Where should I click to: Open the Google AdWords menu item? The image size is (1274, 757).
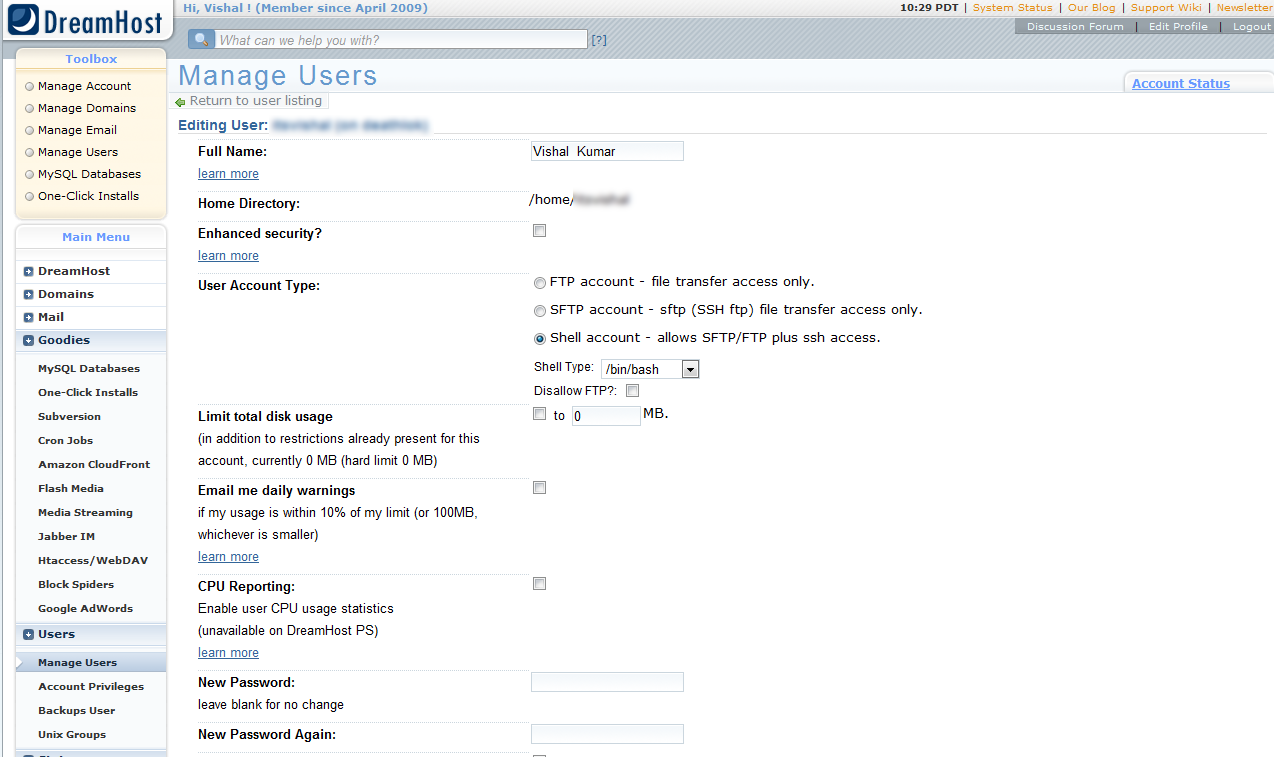tap(85, 609)
